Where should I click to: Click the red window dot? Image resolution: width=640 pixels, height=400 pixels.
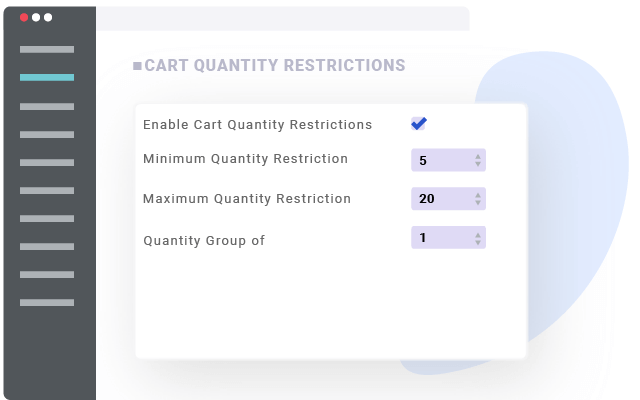point(24,17)
